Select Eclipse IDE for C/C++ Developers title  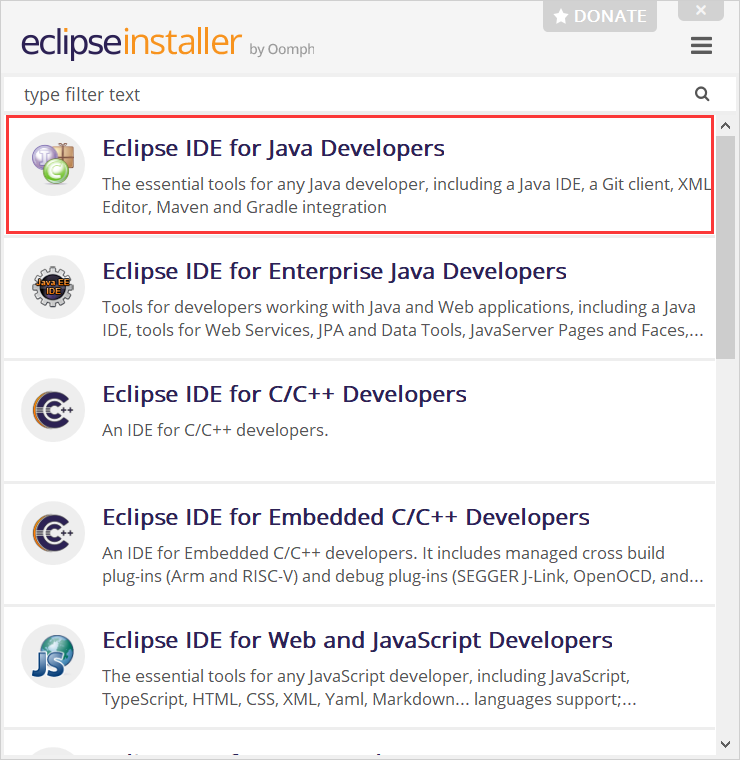(x=284, y=395)
